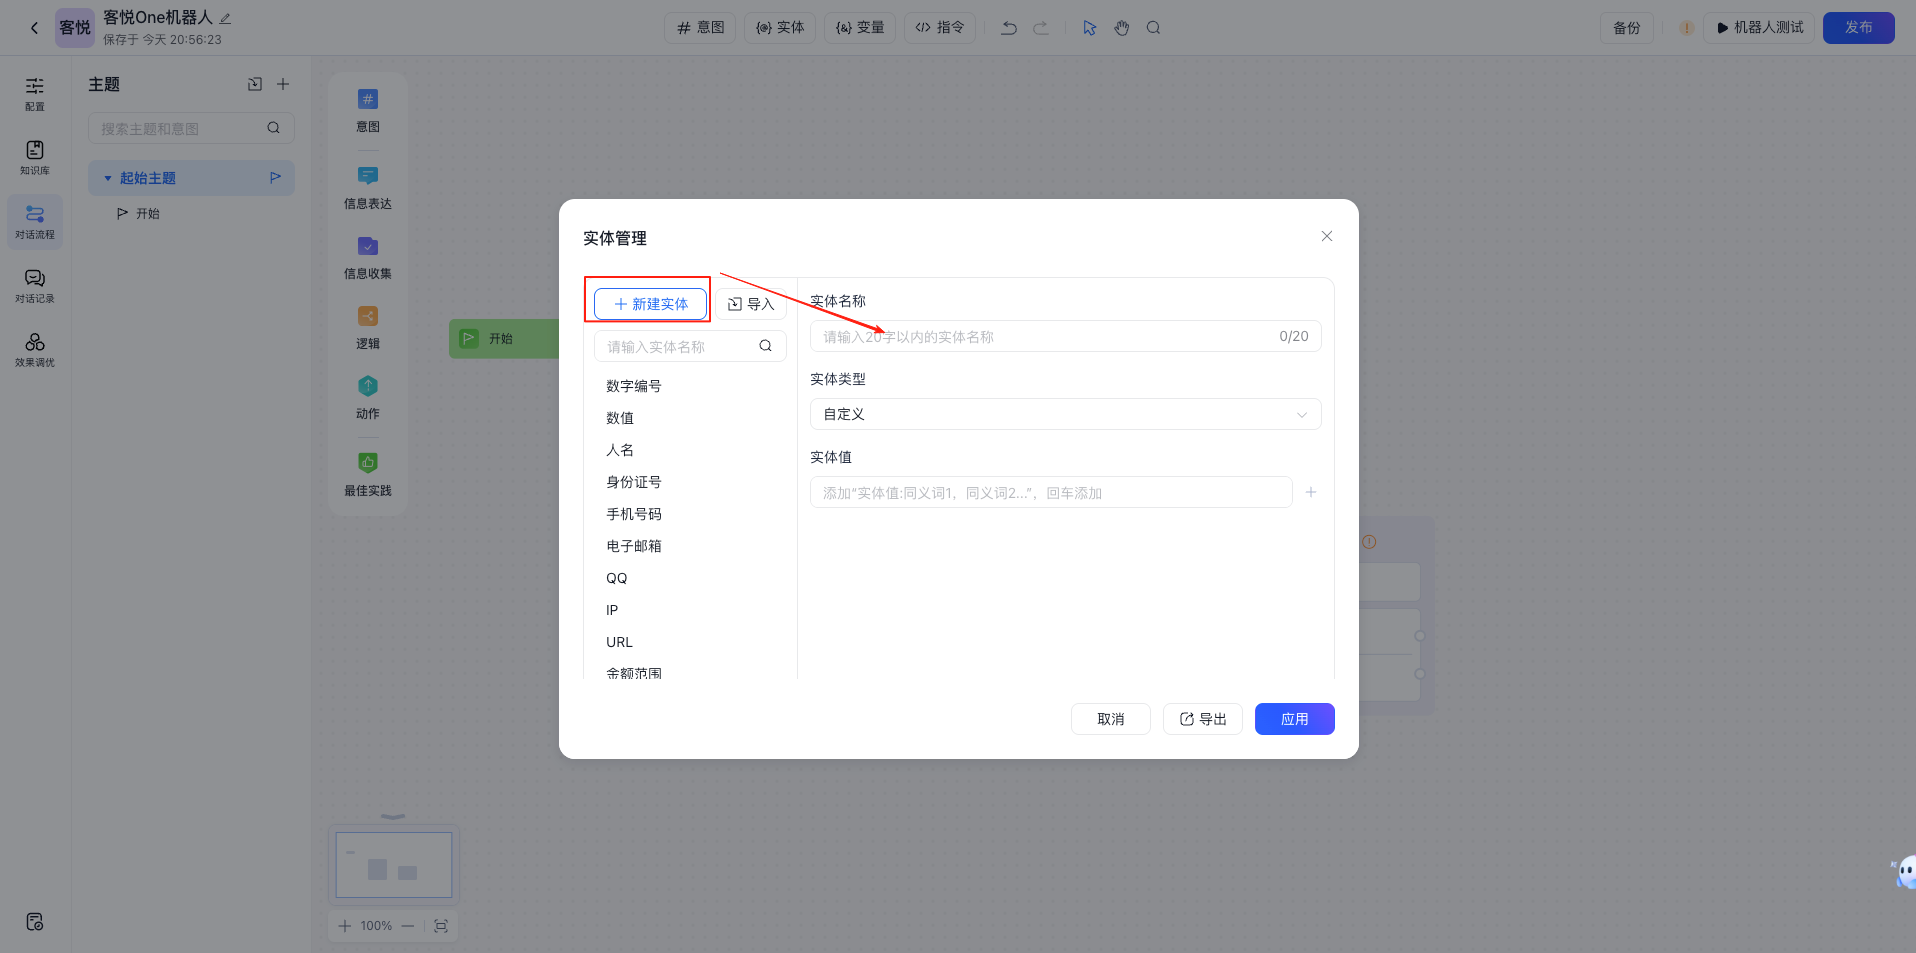Click the 实体名称 input field
The height and width of the screenshot is (953, 1916).
[1045, 337]
